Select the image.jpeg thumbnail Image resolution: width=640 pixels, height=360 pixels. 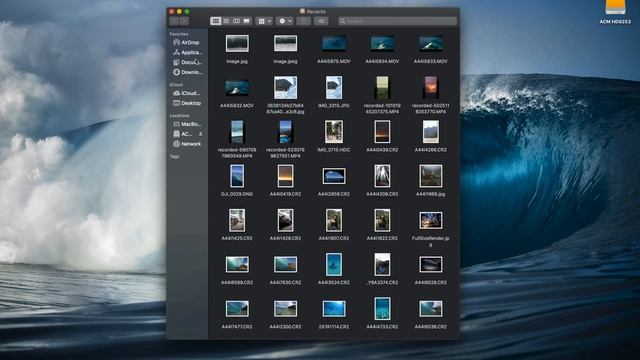coord(285,44)
